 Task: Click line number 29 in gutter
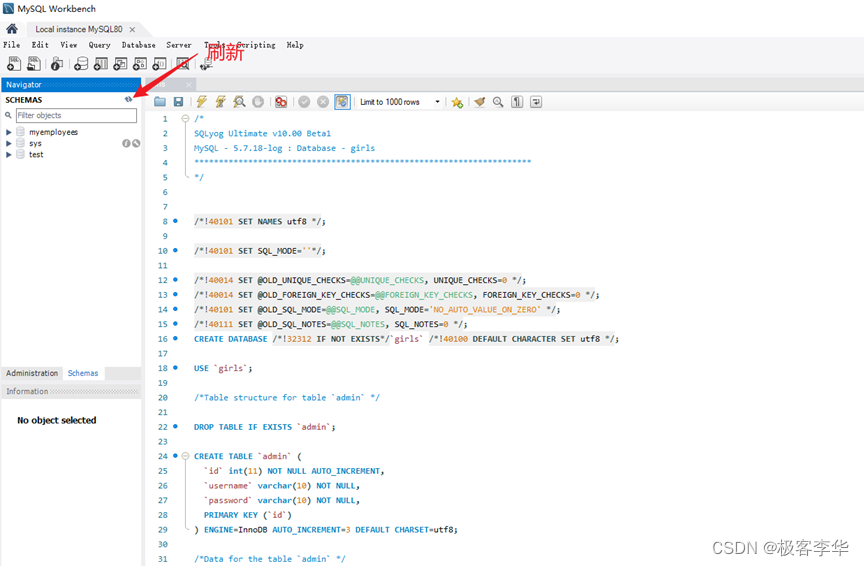163,530
